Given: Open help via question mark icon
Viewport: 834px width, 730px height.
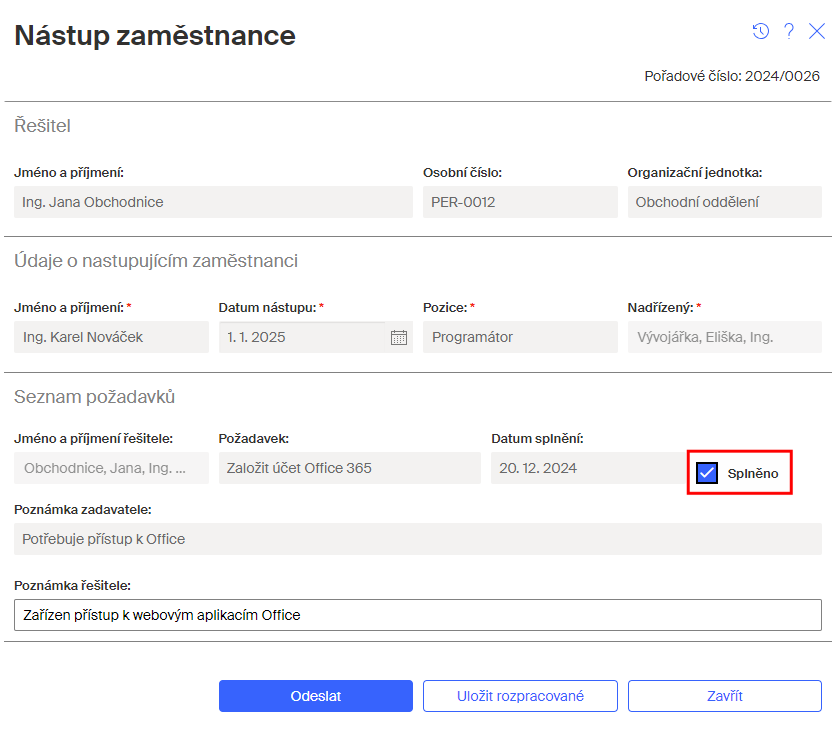Looking at the screenshot, I should coord(789,31).
